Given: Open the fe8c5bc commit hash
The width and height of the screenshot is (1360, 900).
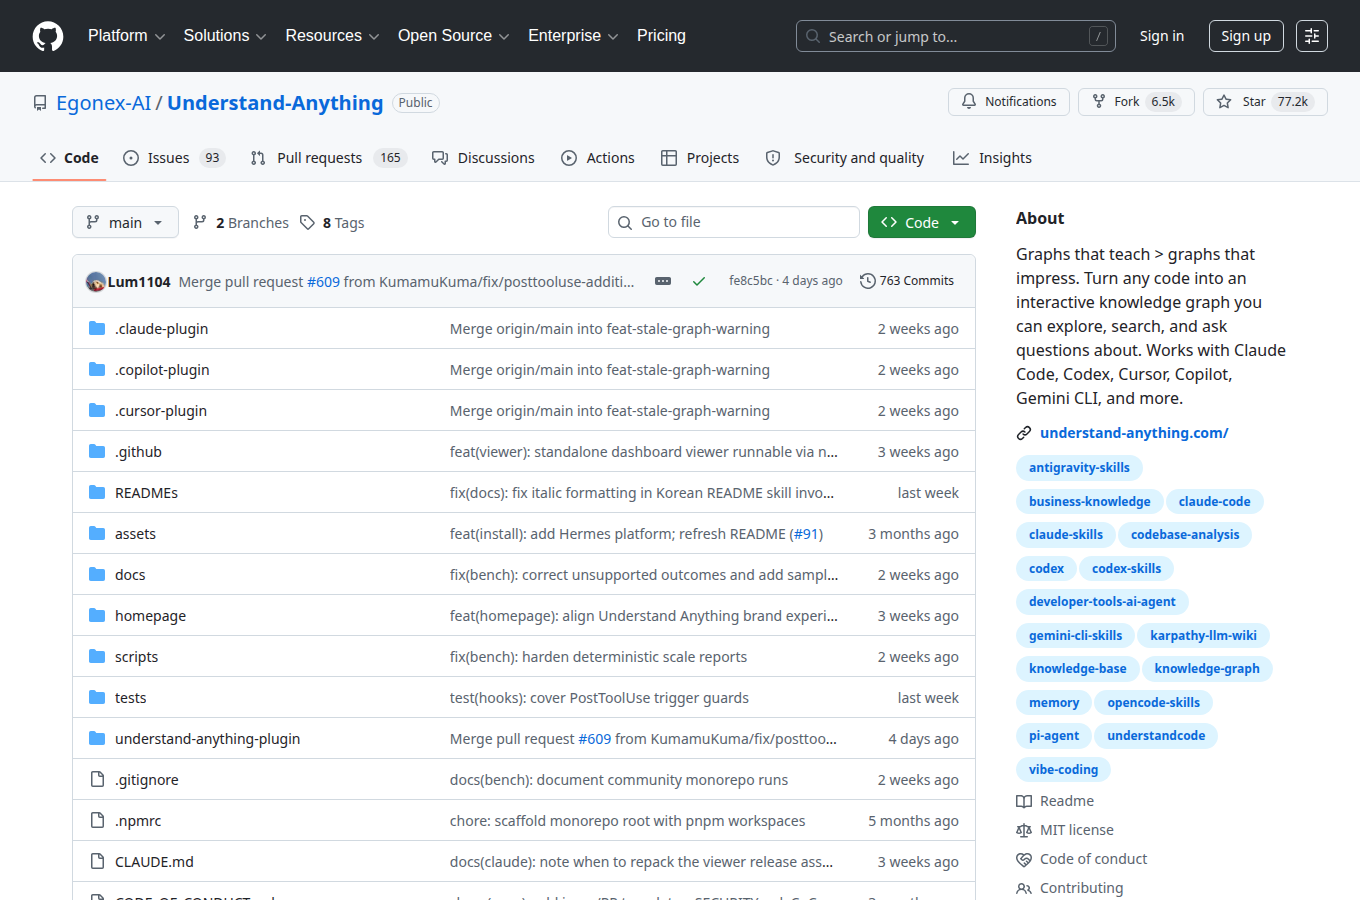Looking at the screenshot, I should click(751, 281).
